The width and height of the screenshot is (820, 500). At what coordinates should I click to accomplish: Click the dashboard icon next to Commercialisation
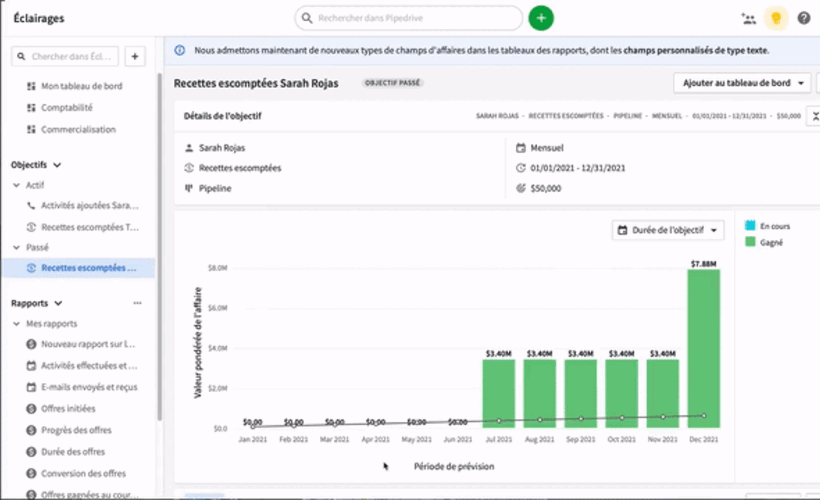click(x=31, y=129)
